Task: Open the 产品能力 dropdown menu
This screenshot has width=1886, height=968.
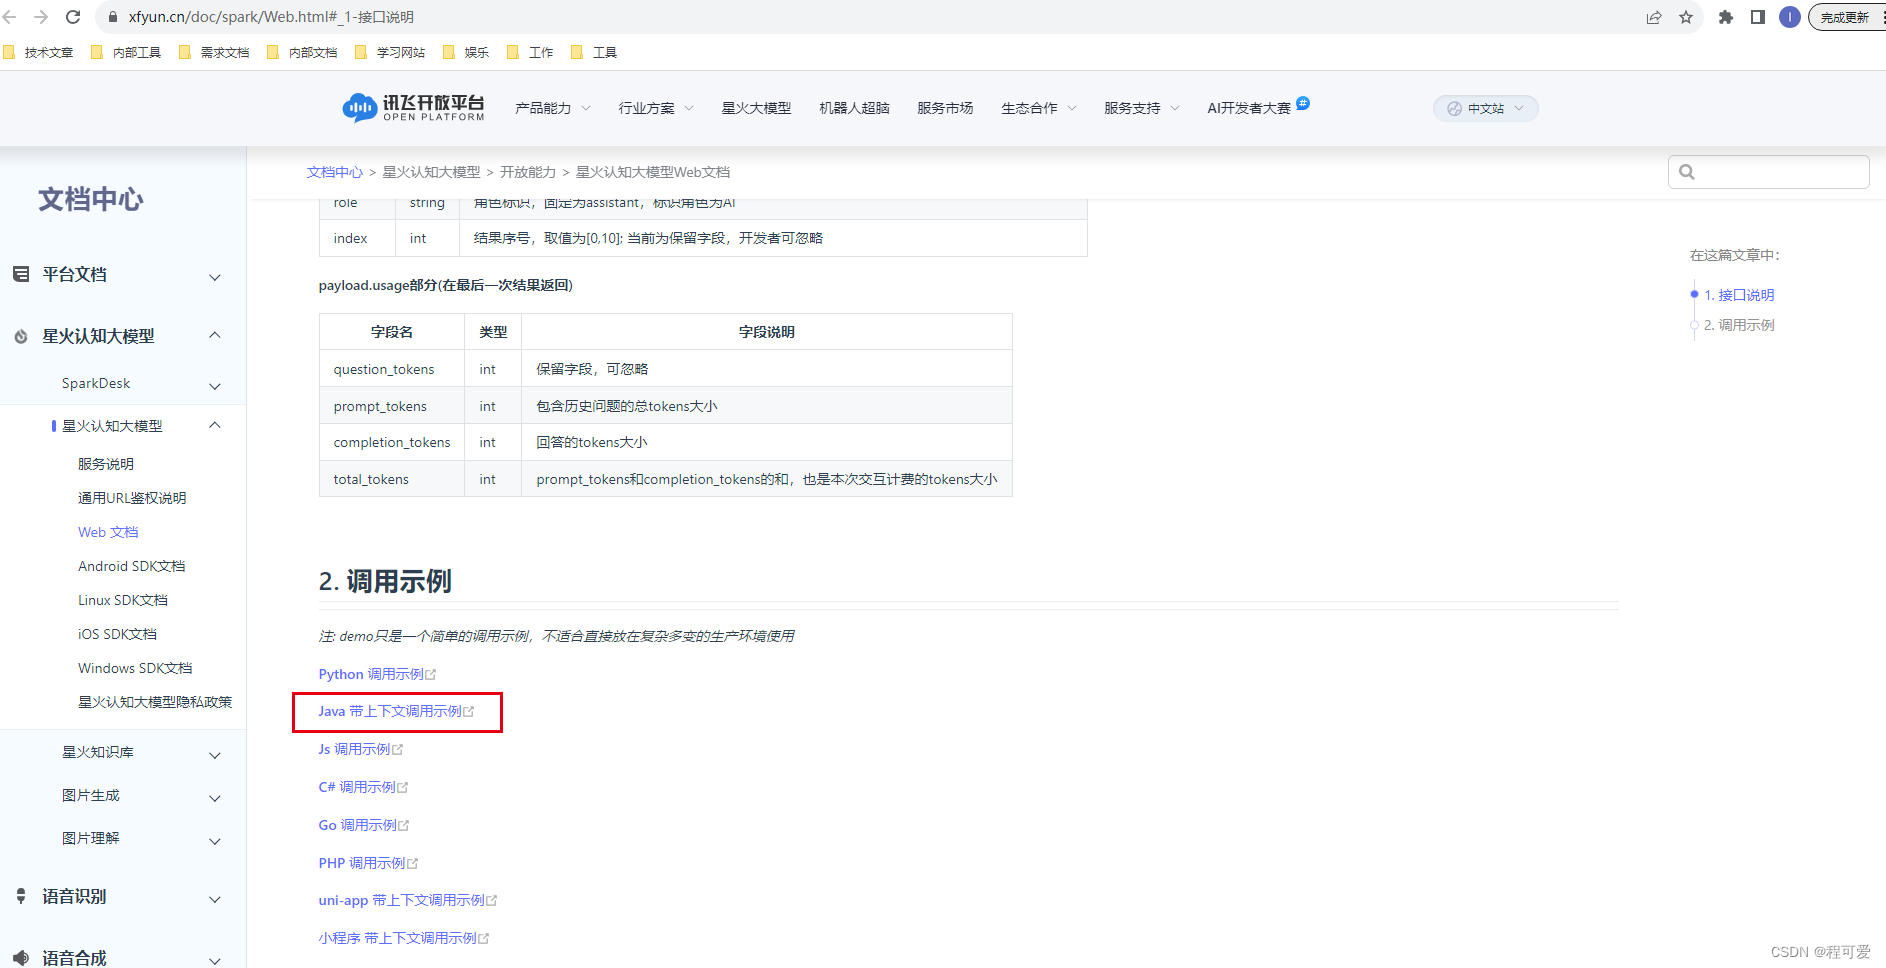Action: pyautogui.click(x=553, y=108)
